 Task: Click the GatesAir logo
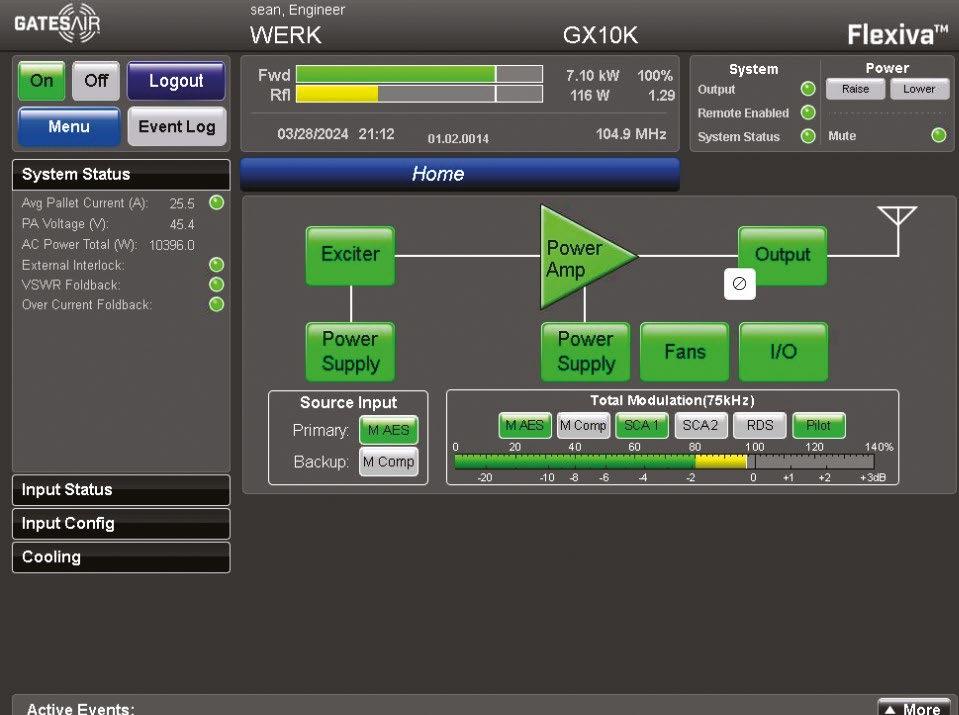click(57, 23)
